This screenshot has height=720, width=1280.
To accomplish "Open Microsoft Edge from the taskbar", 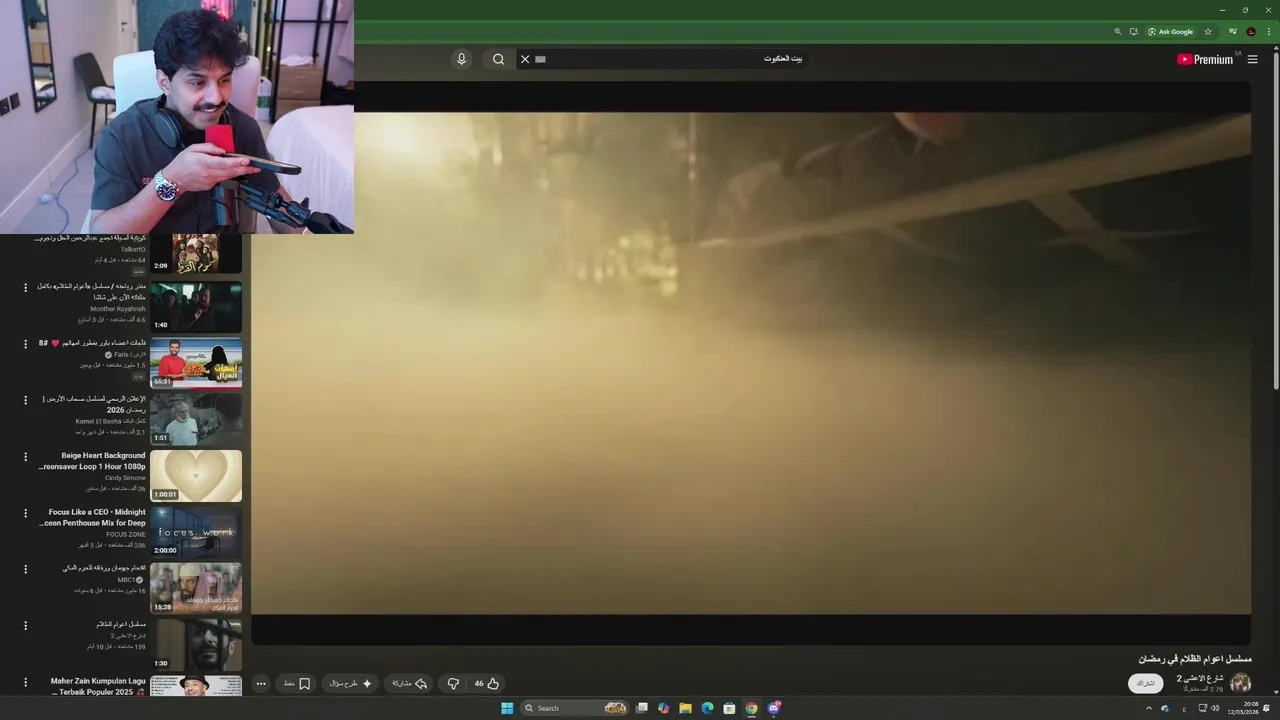I will point(707,708).
